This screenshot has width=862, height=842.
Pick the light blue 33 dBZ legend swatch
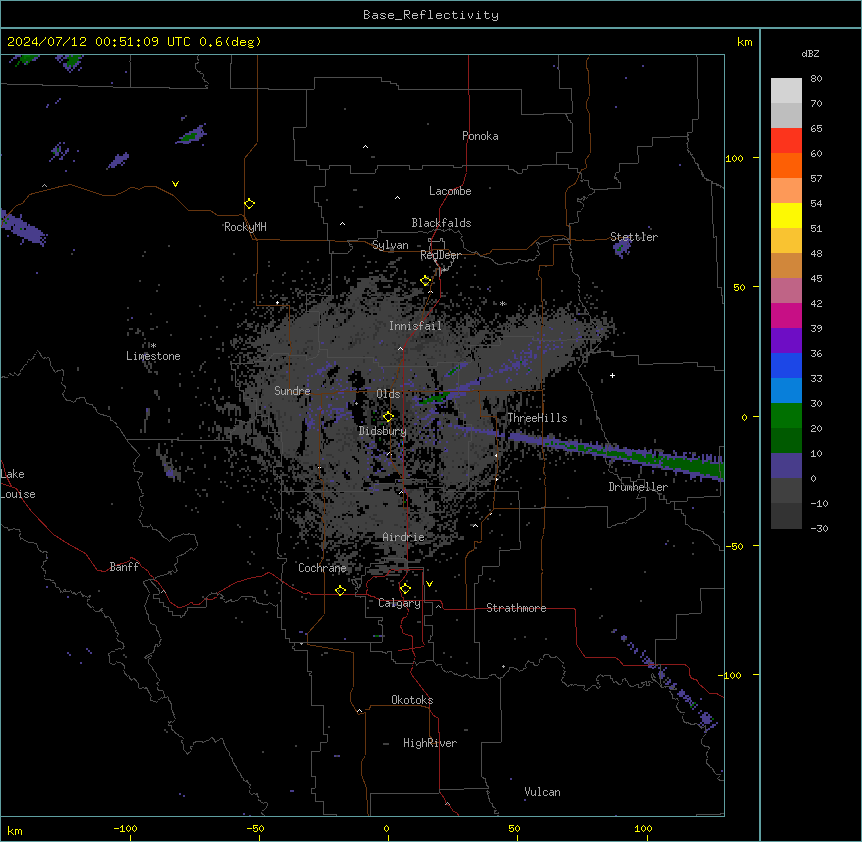pos(786,391)
